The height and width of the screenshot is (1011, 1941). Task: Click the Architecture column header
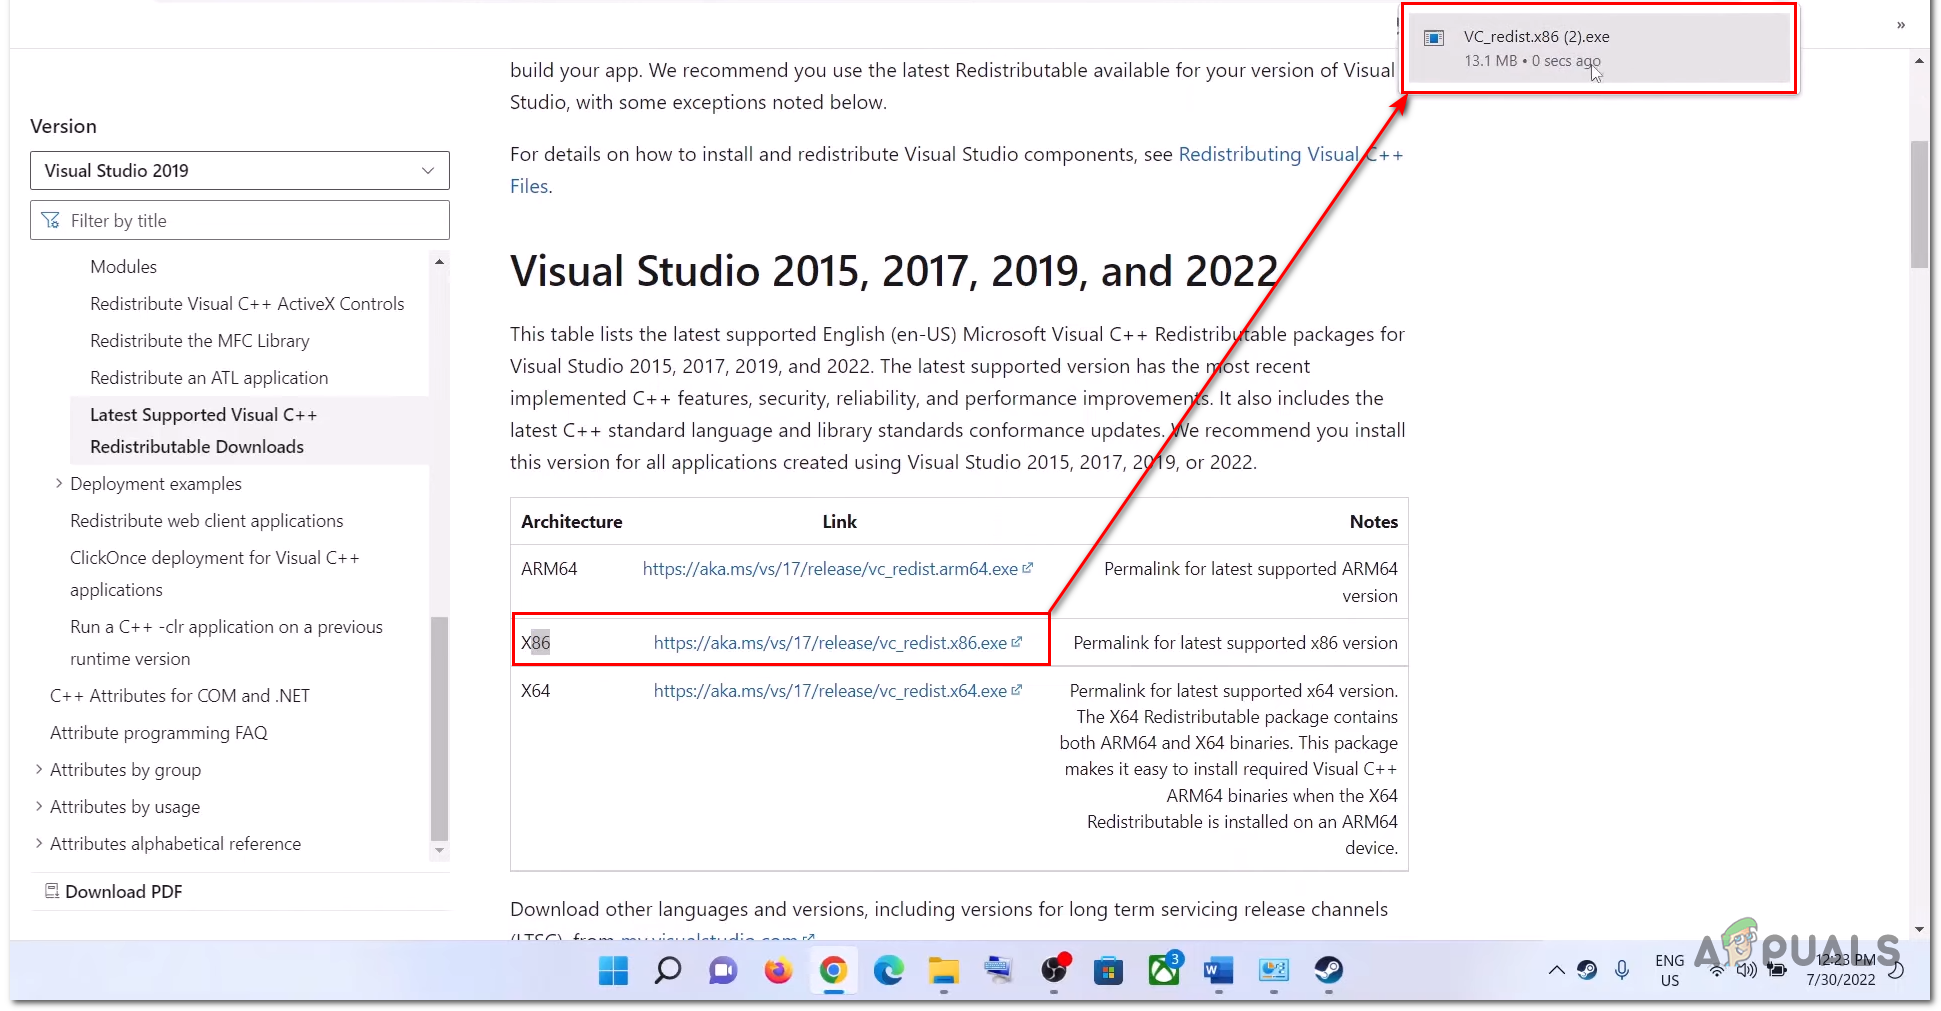coord(572,522)
